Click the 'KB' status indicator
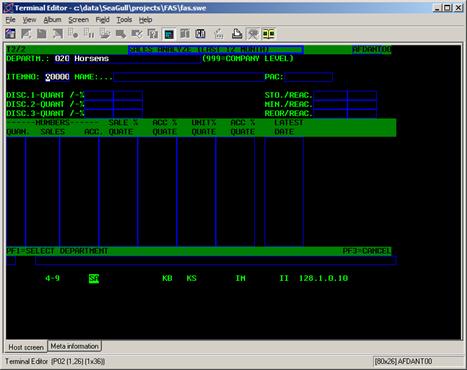467x370 pixels. pos(167,278)
